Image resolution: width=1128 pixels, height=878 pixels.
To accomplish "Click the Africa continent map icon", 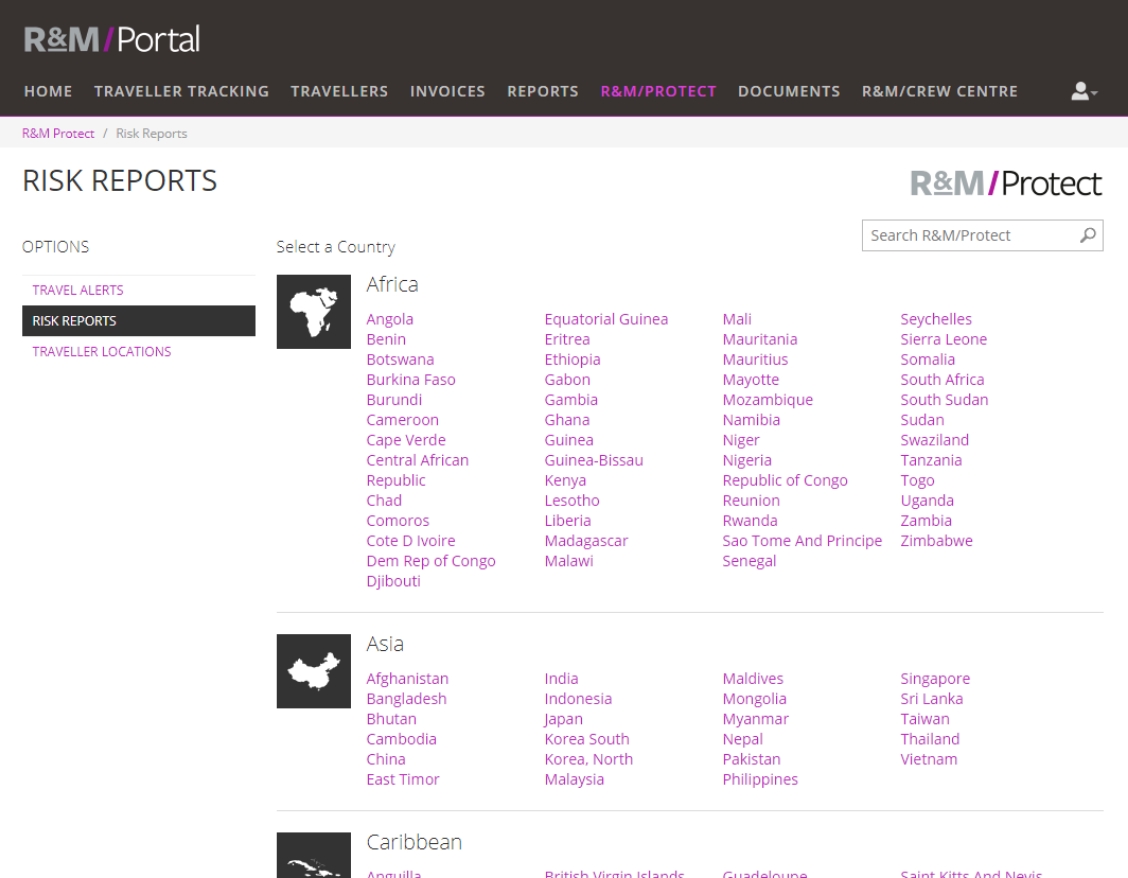I will tap(313, 311).
